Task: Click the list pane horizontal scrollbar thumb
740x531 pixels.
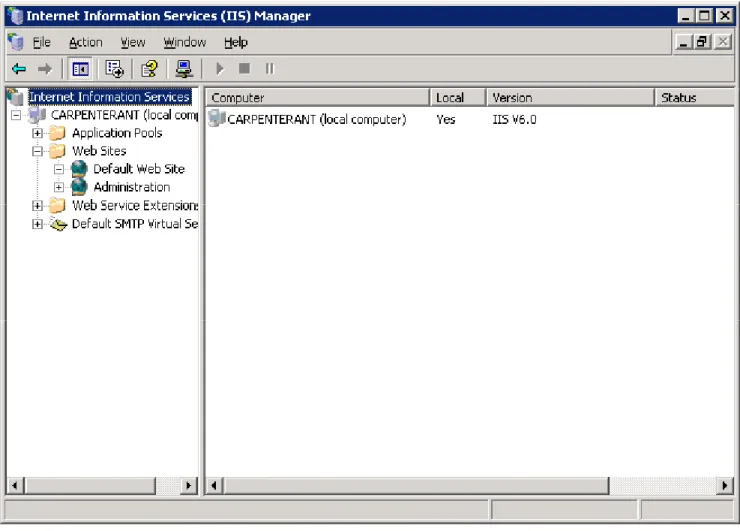Action: click(x=417, y=485)
